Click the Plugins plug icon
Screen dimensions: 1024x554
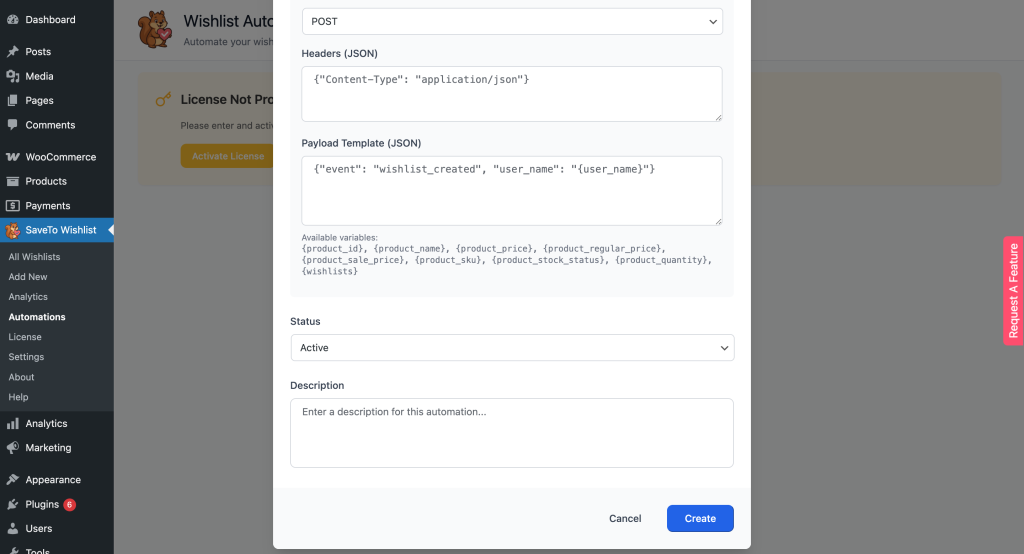[x=12, y=504]
